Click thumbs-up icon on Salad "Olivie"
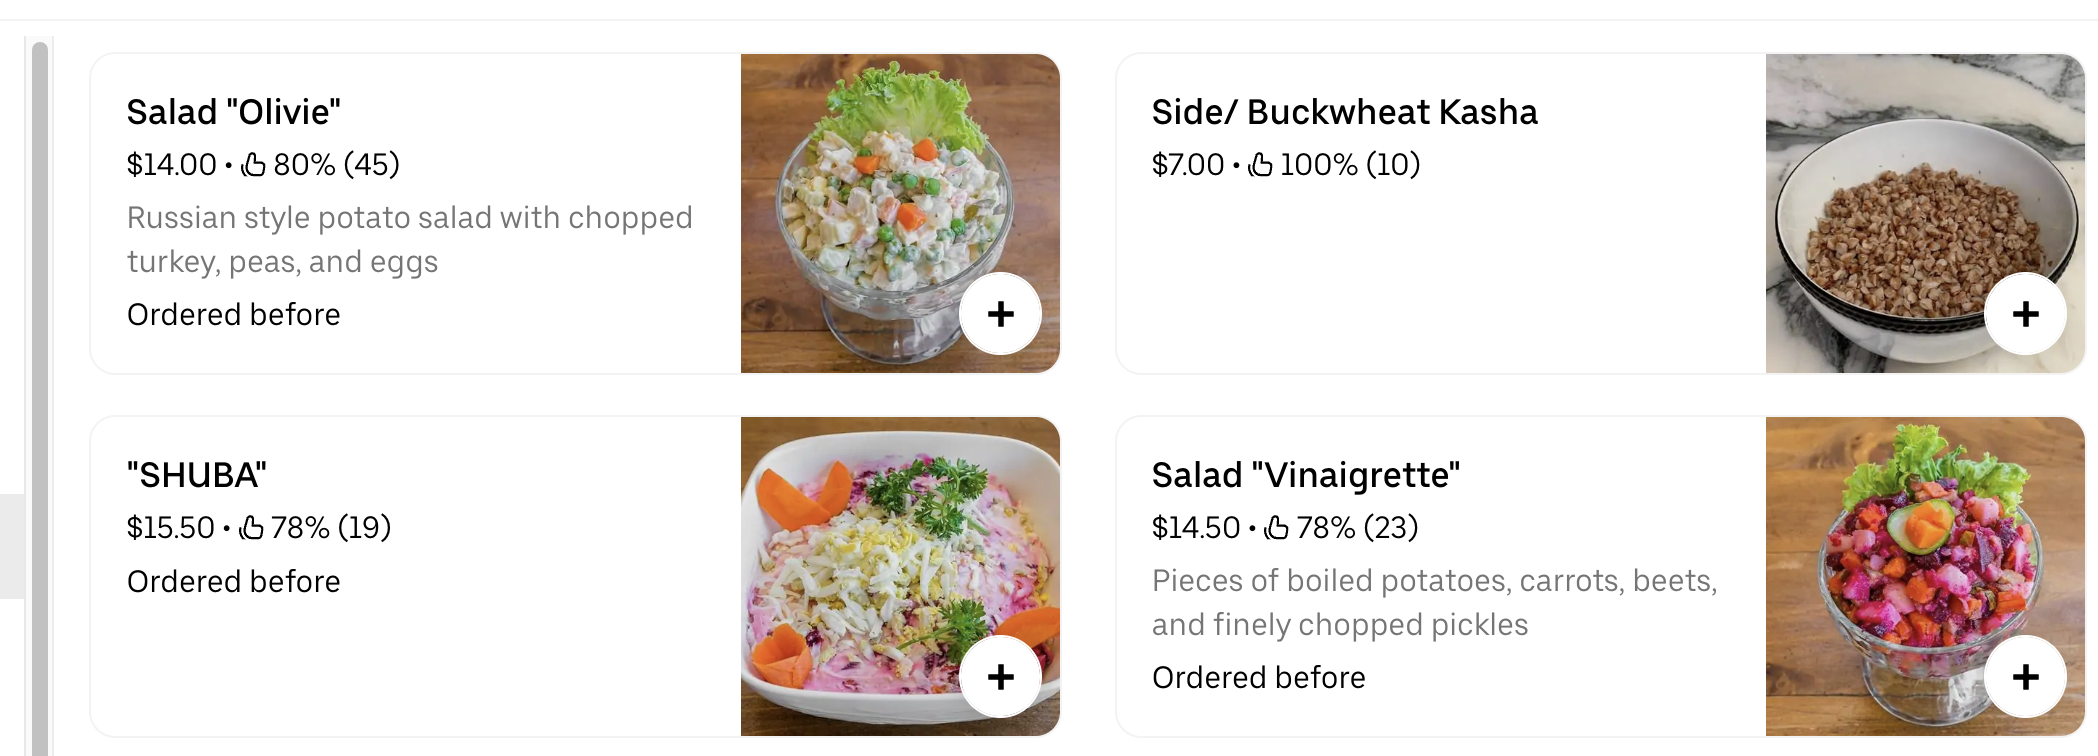The image size is (2098, 756). point(254,164)
